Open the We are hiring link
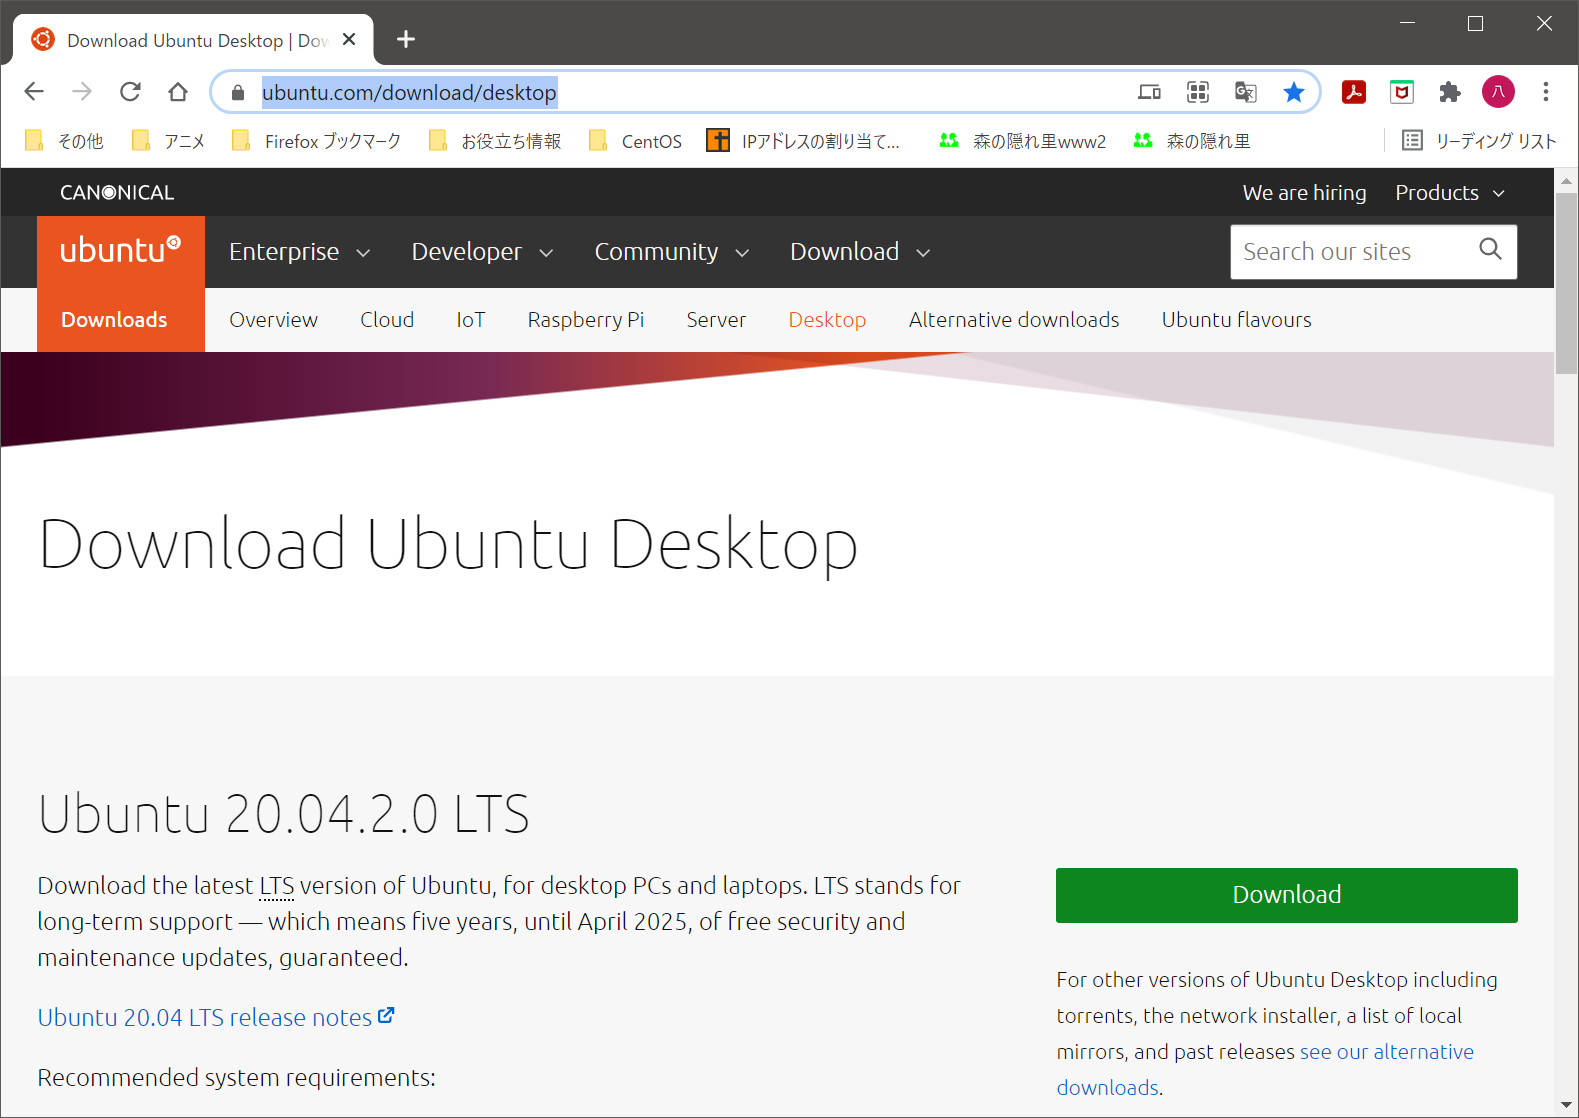The width and height of the screenshot is (1579, 1118). [1304, 193]
